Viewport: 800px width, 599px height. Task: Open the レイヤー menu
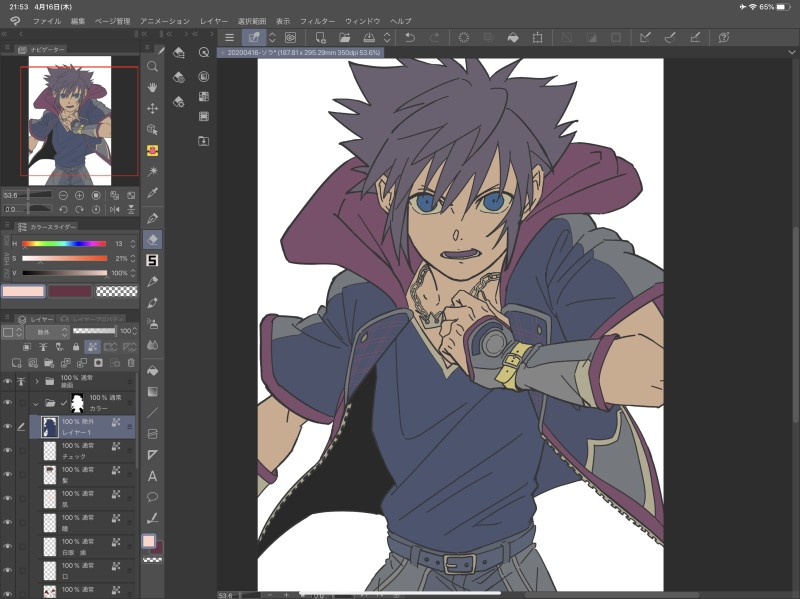point(214,21)
